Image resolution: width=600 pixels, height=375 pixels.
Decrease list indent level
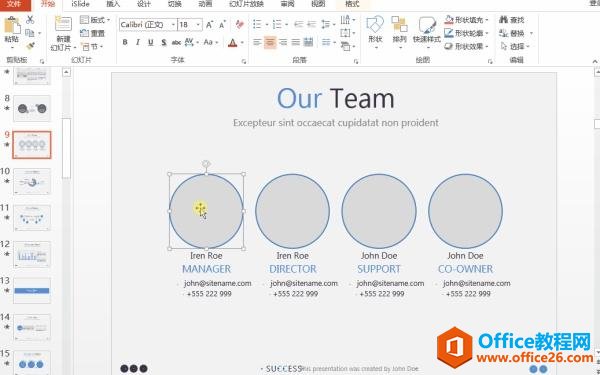298,25
